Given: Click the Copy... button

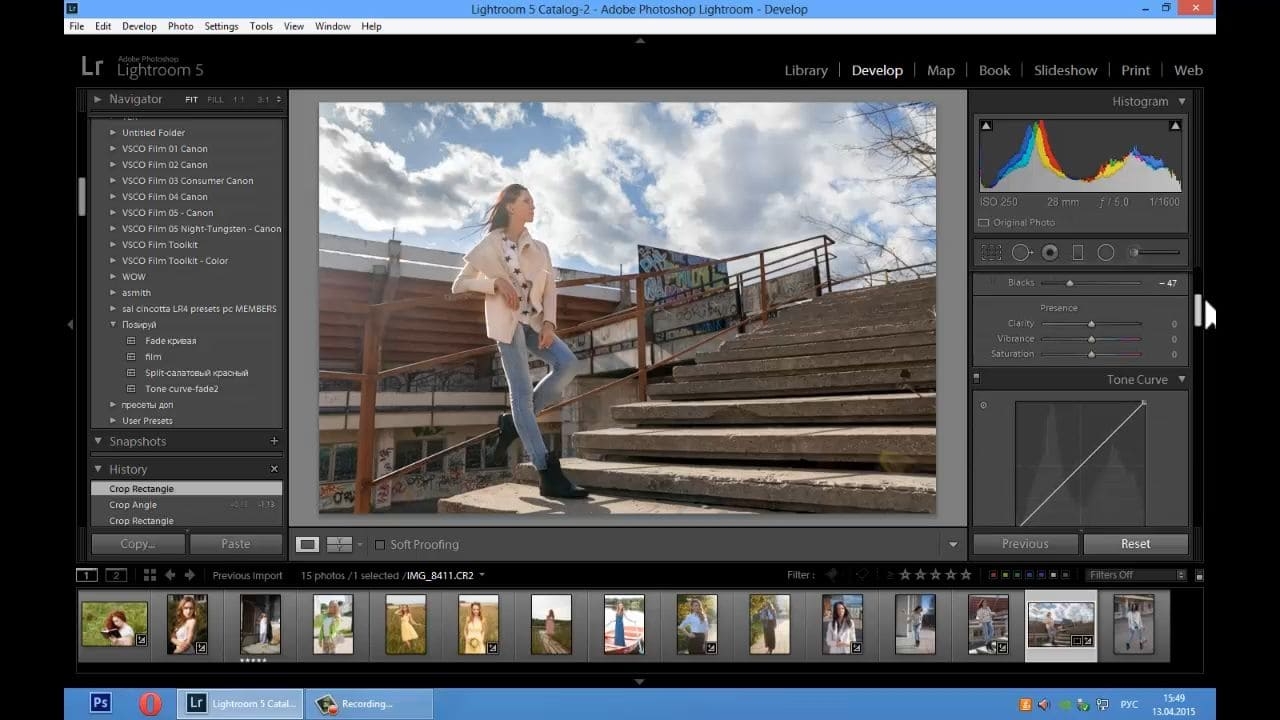Looking at the screenshot, I should pyautogui.click(x=138, y=544).
